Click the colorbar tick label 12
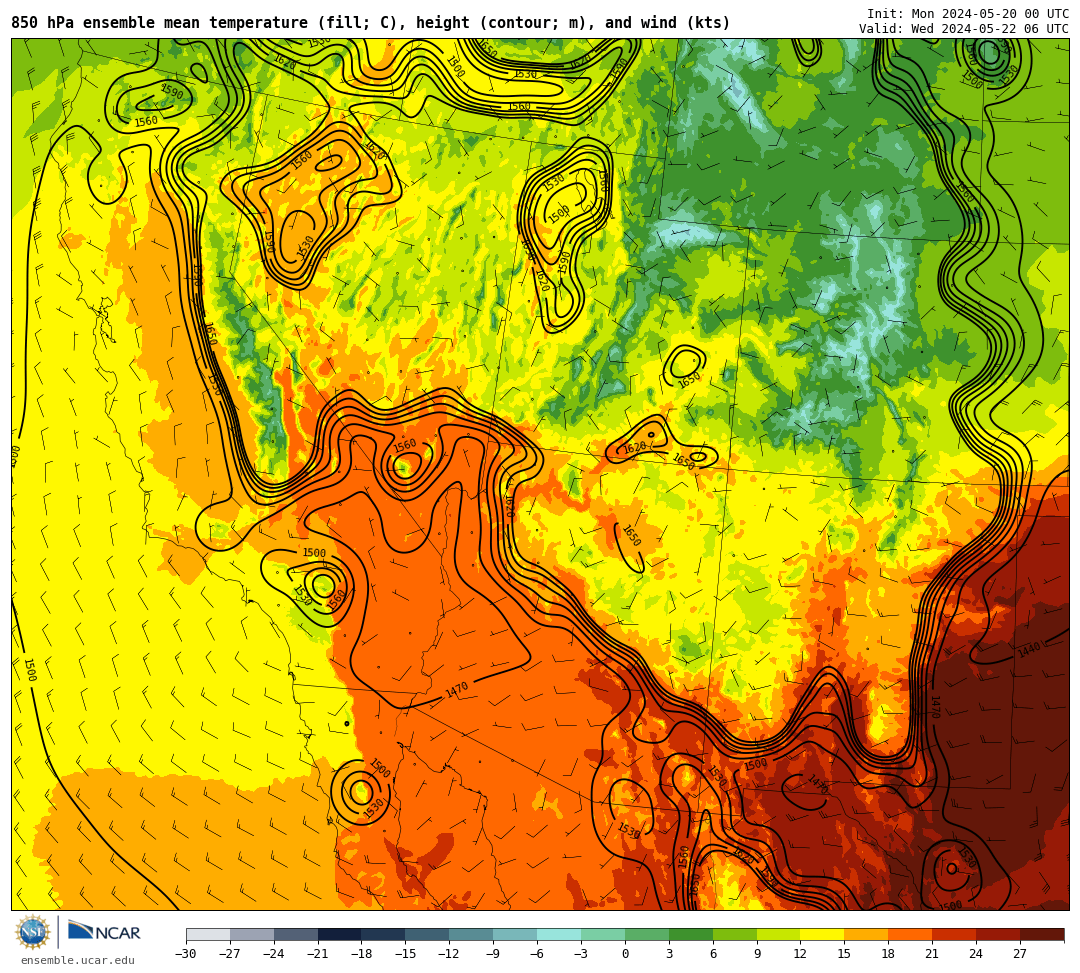Viewport: 1080px width, 973px height. point(801,954)
